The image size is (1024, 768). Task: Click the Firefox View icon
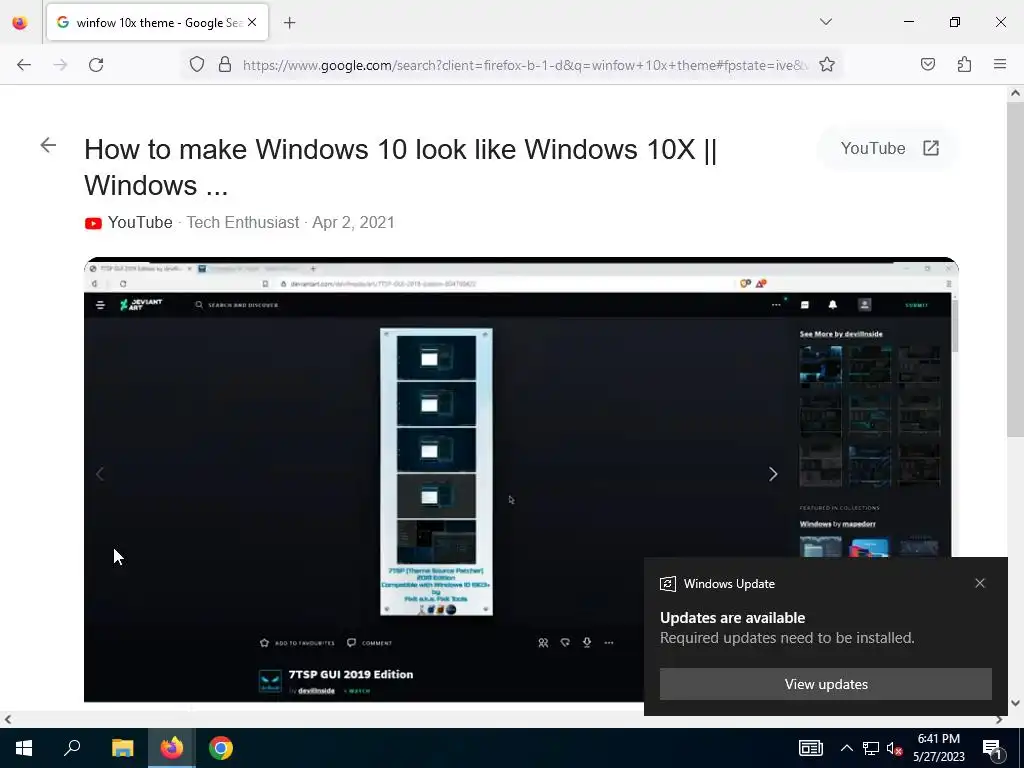[20, 22]
